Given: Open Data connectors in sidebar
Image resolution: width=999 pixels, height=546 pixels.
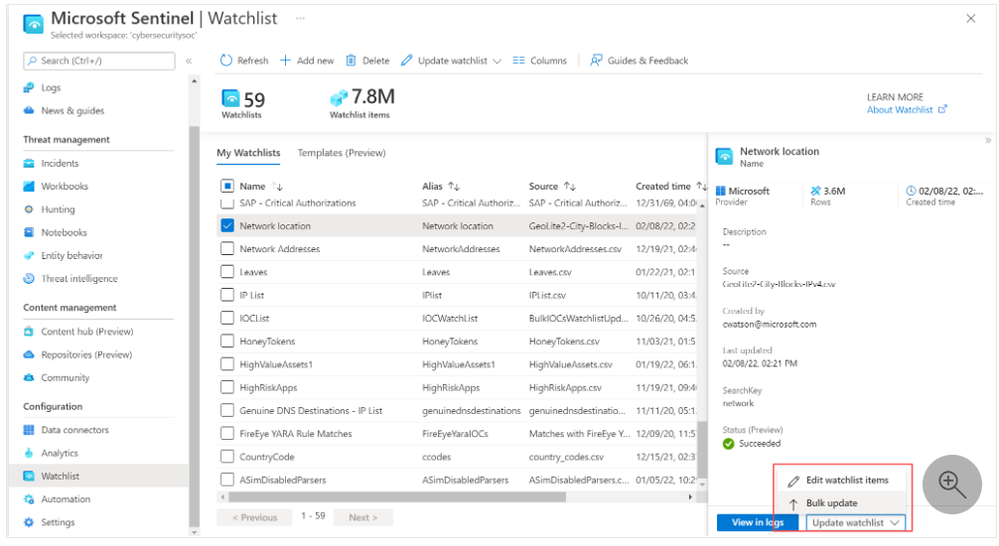Looking at the screenshot, I should click(75, 430).
